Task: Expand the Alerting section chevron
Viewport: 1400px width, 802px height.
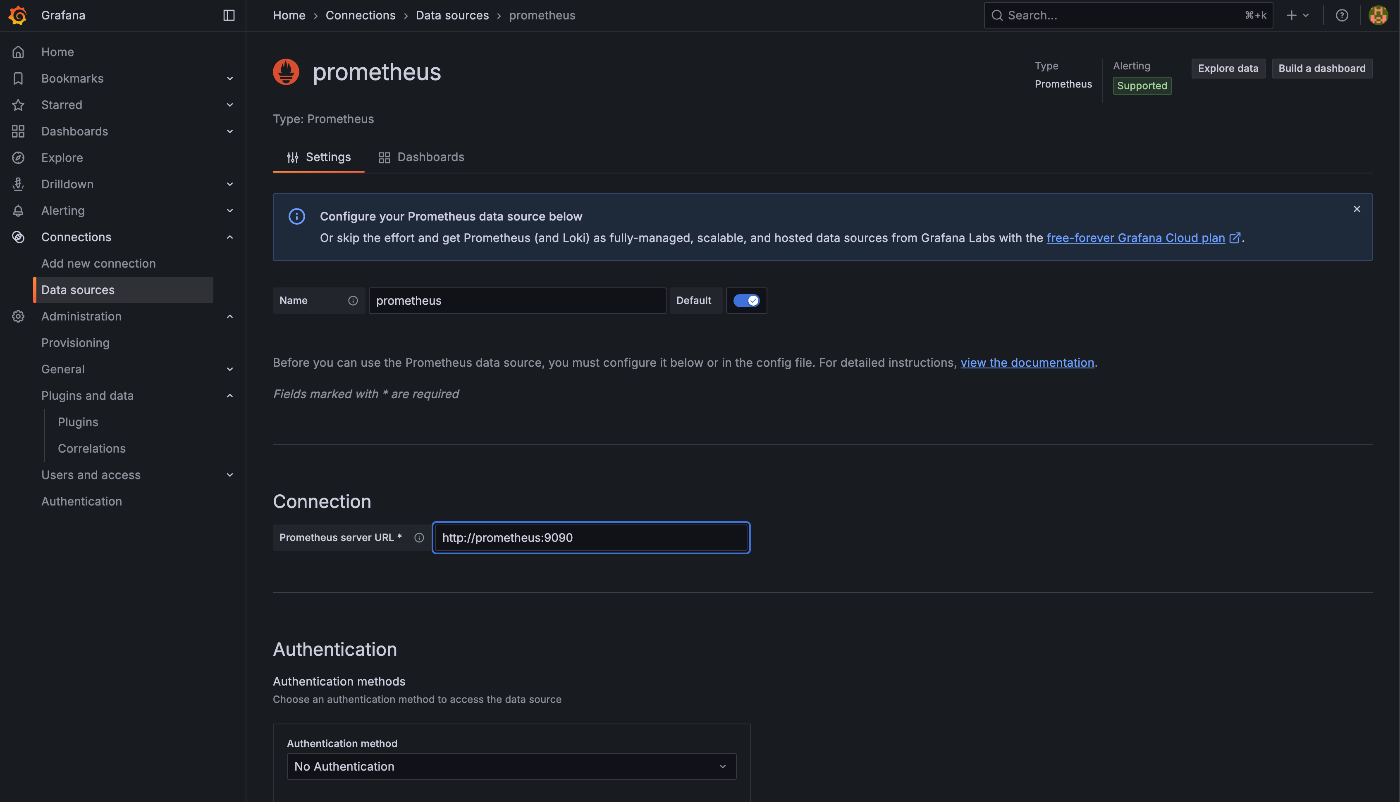Action: click(230, 211)
